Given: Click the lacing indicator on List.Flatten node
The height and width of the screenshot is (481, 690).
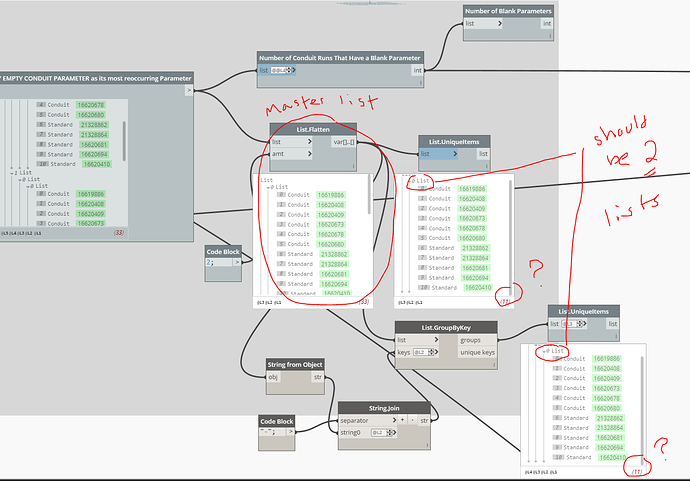Looking at the screenshot, I should point(353,166).
